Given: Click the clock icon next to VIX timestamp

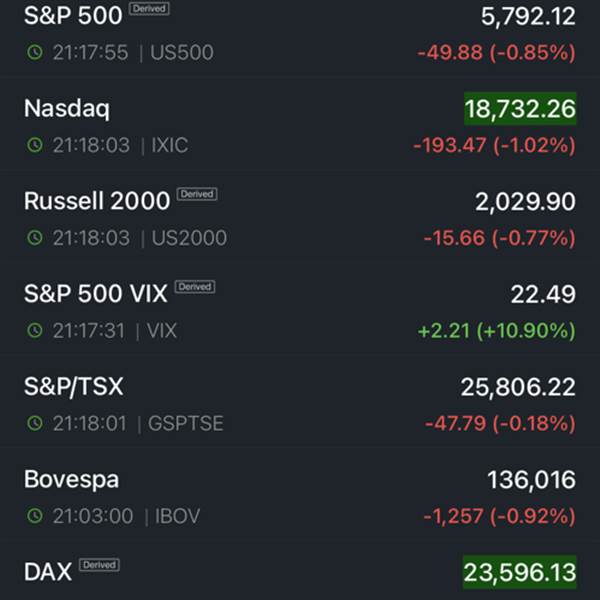Looking at the screenshot, I should point(35,330).
